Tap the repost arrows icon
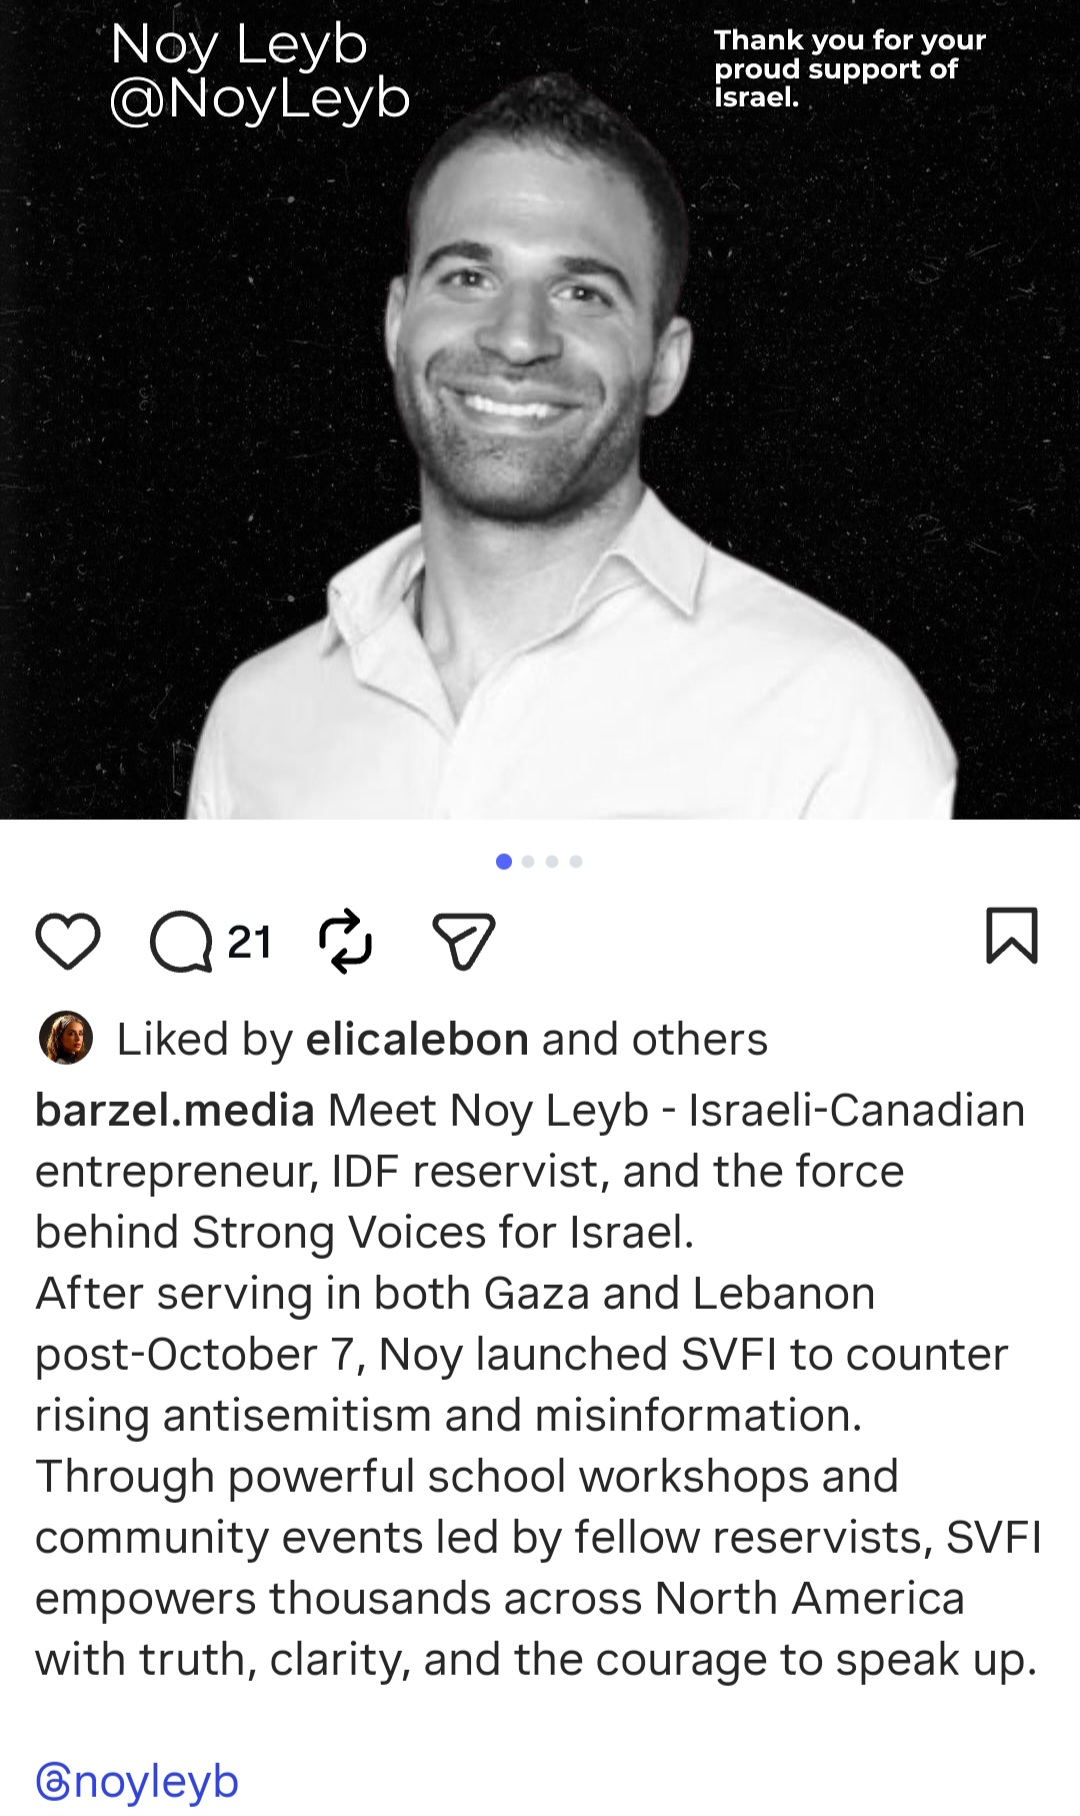 345,941
